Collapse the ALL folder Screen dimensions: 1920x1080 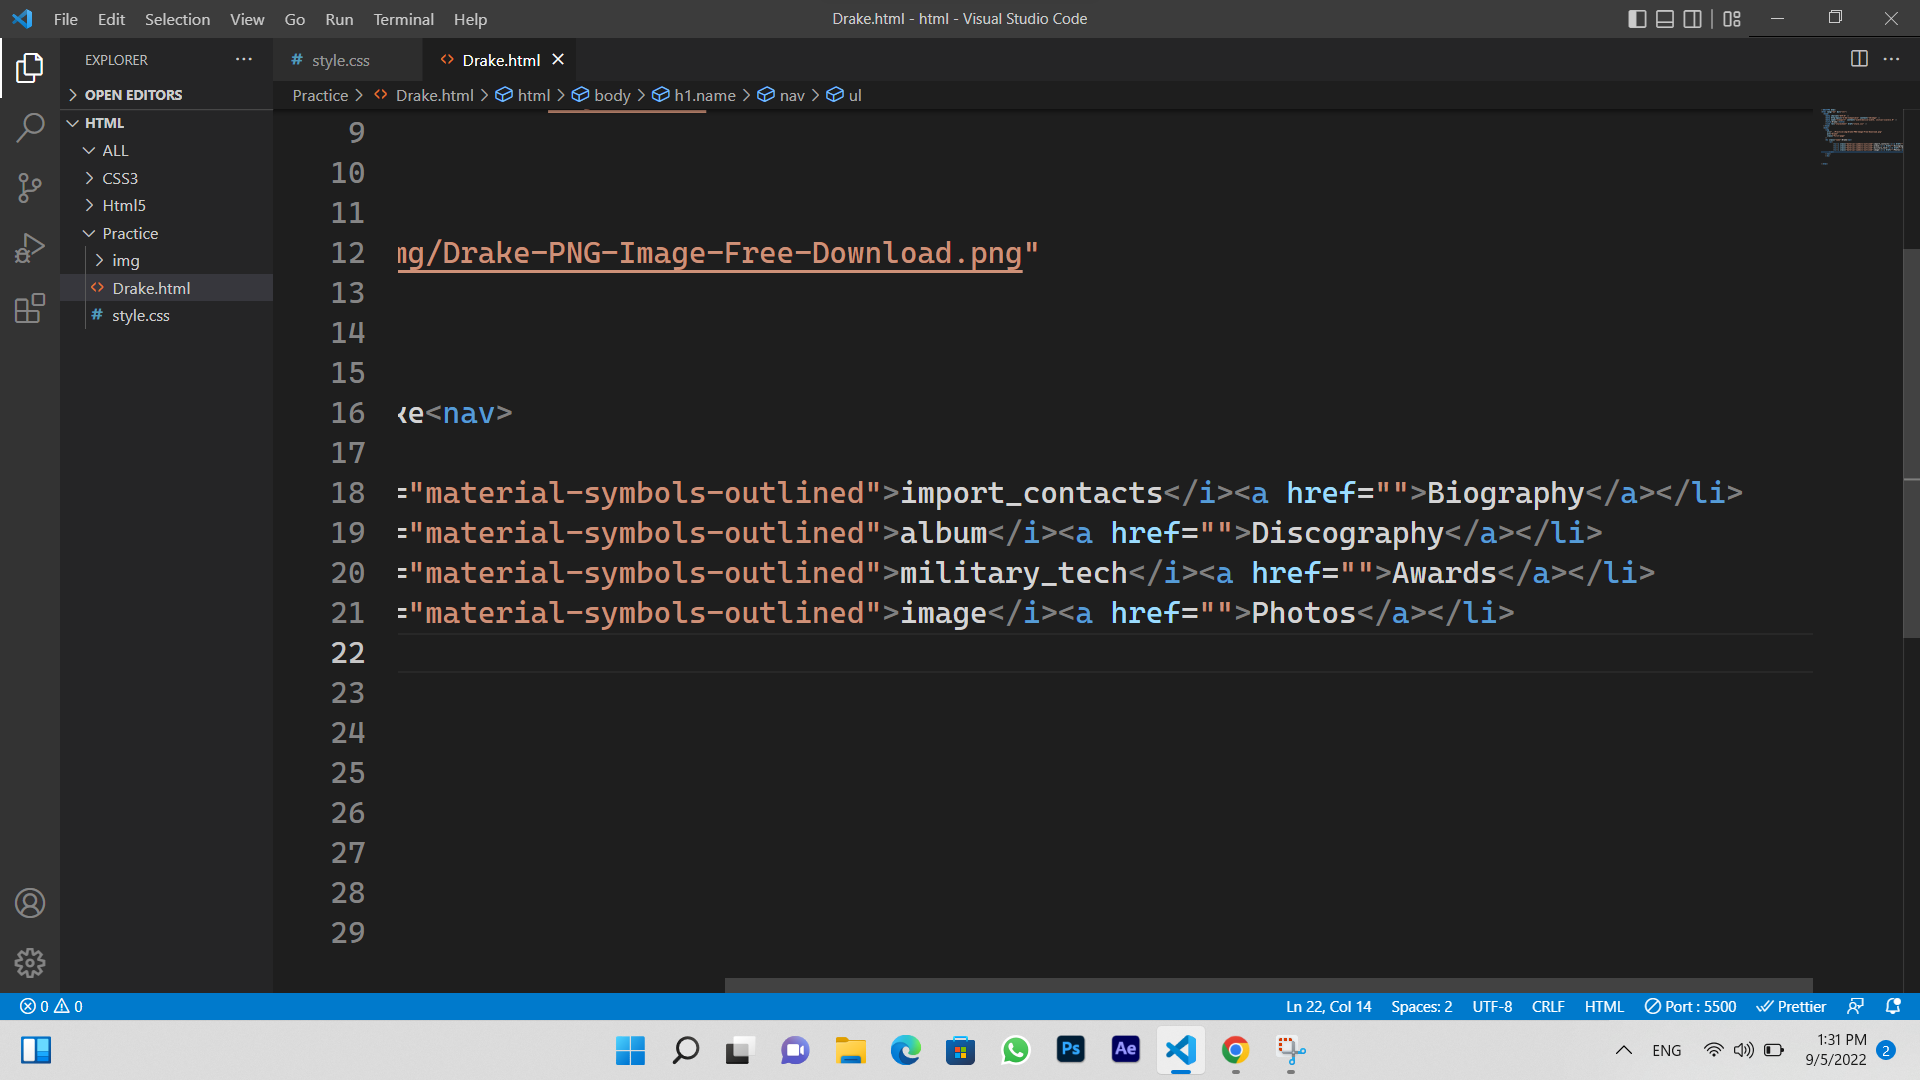[x=166, y=150]
